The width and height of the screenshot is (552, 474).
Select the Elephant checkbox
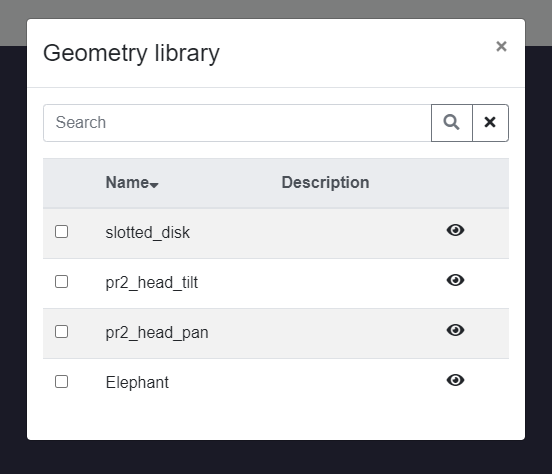[62, 382]
